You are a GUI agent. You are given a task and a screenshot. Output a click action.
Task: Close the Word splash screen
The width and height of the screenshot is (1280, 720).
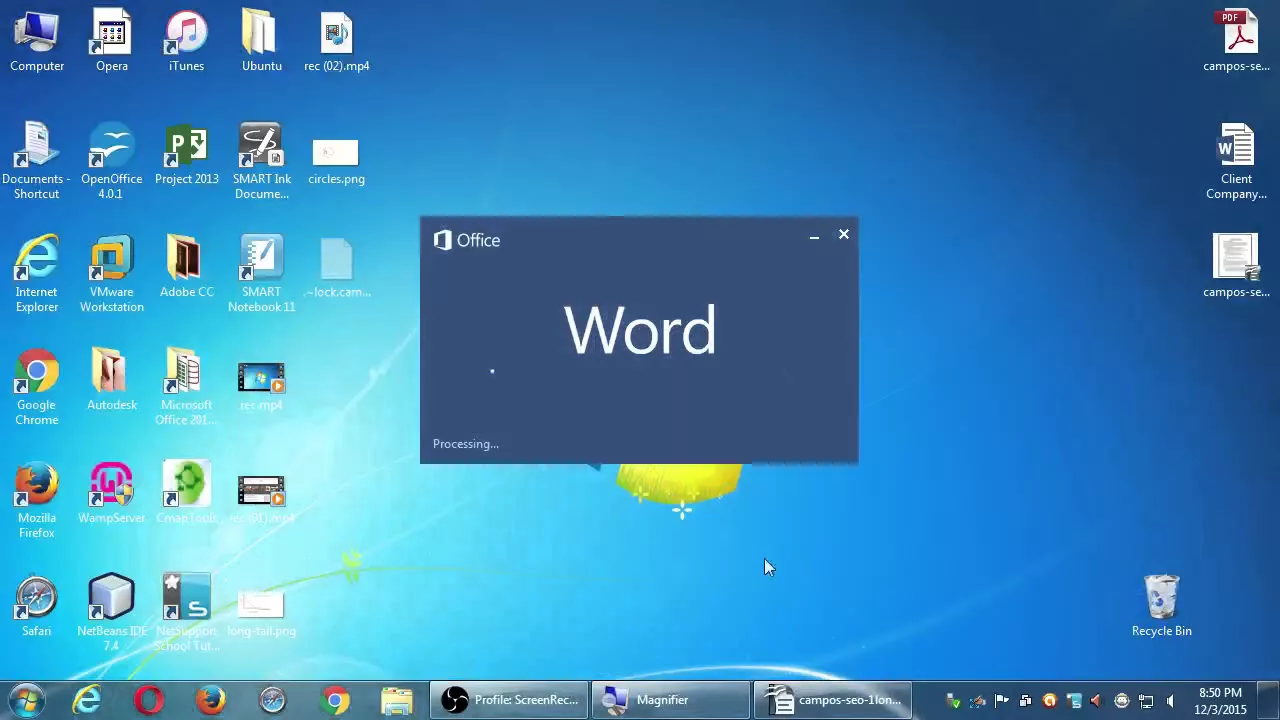[x=843, y=235]
